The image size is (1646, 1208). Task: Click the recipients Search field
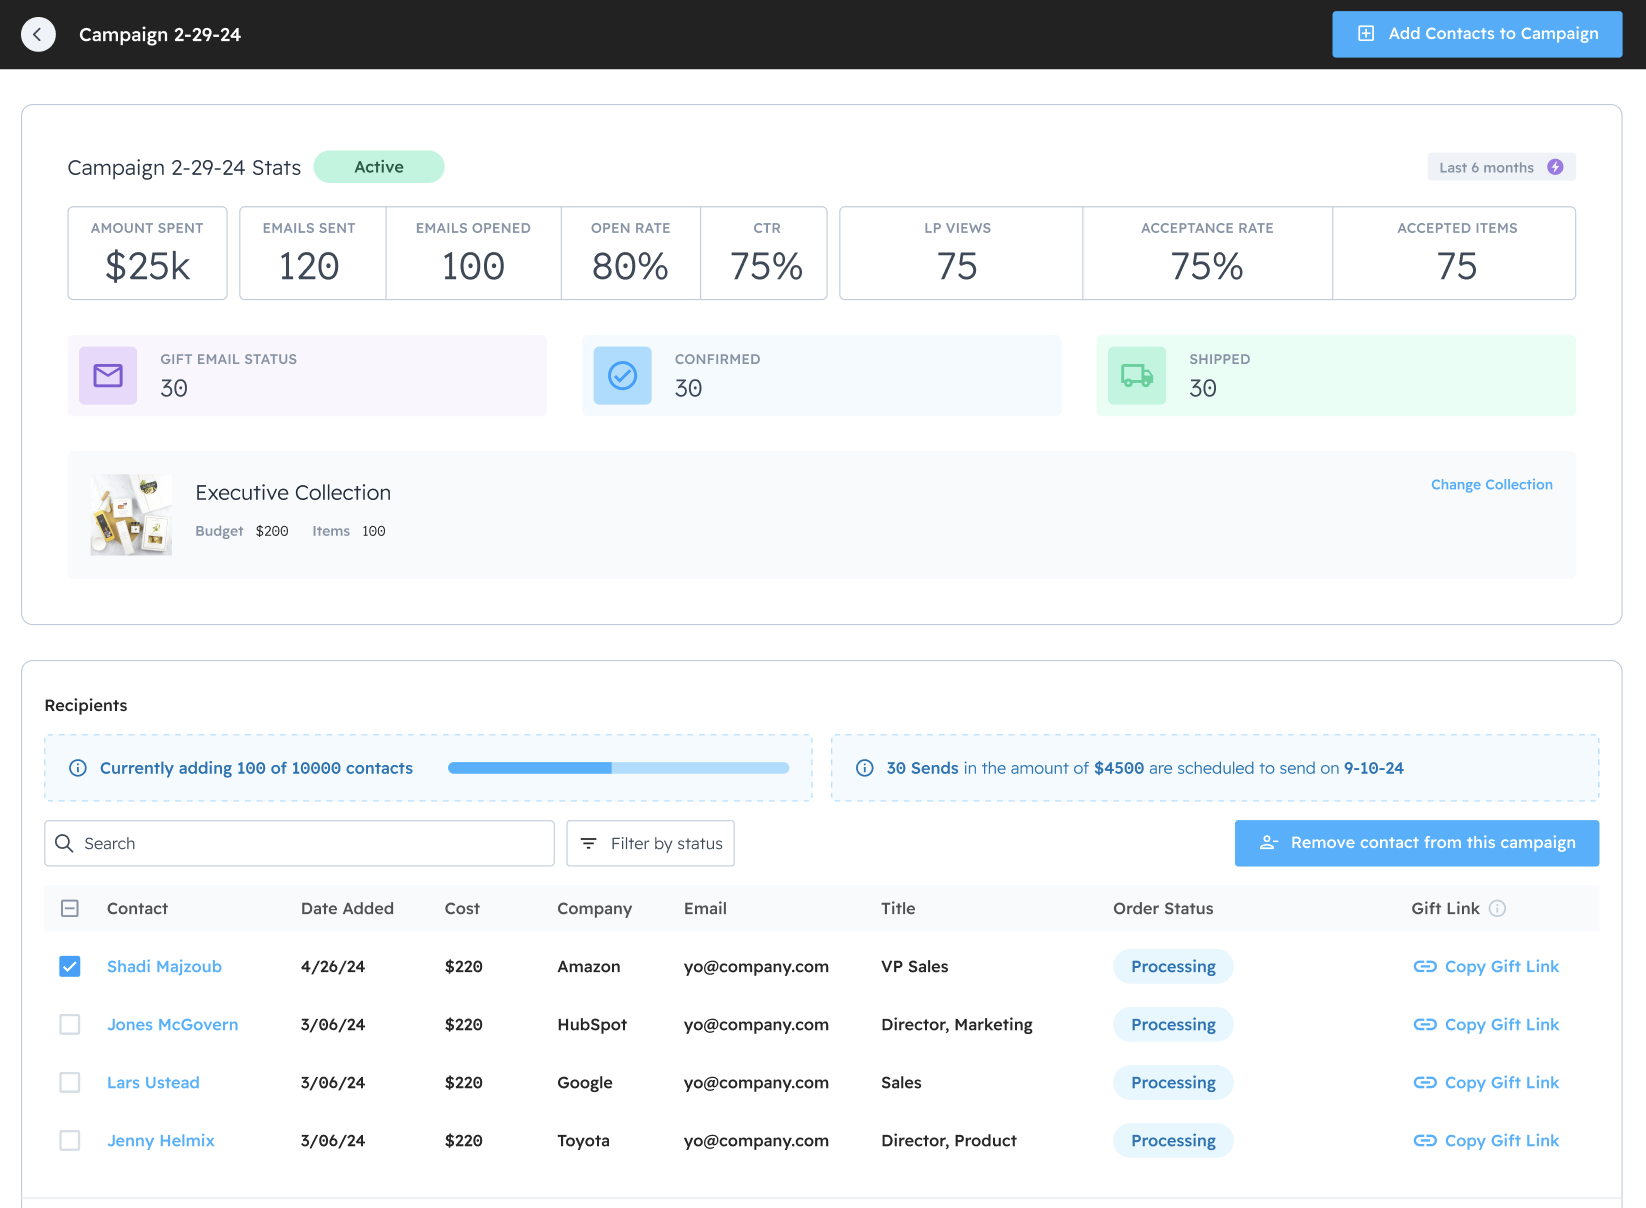pyautogui.click(x=300, y=843)
